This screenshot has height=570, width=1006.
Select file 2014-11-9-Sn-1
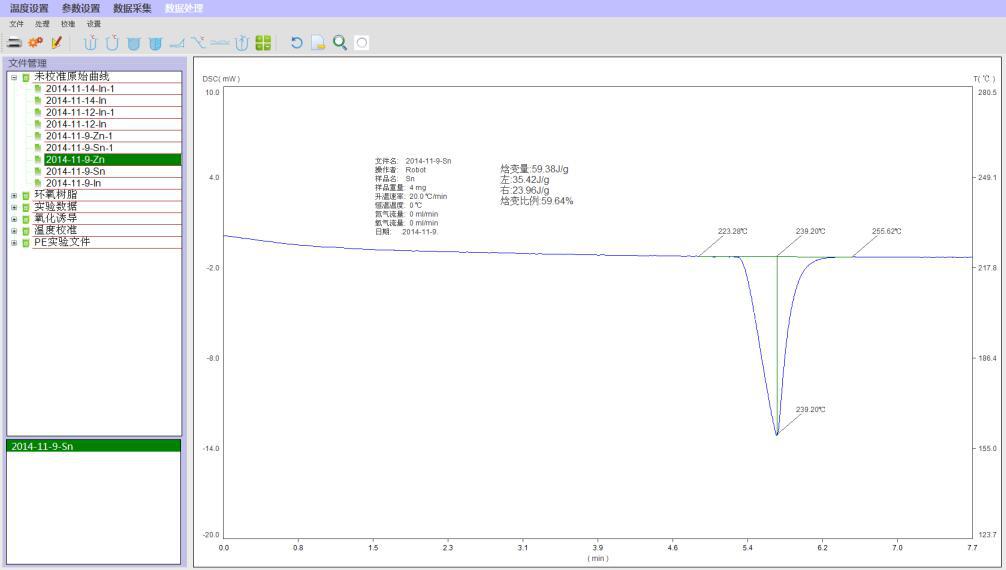point(79,148)
